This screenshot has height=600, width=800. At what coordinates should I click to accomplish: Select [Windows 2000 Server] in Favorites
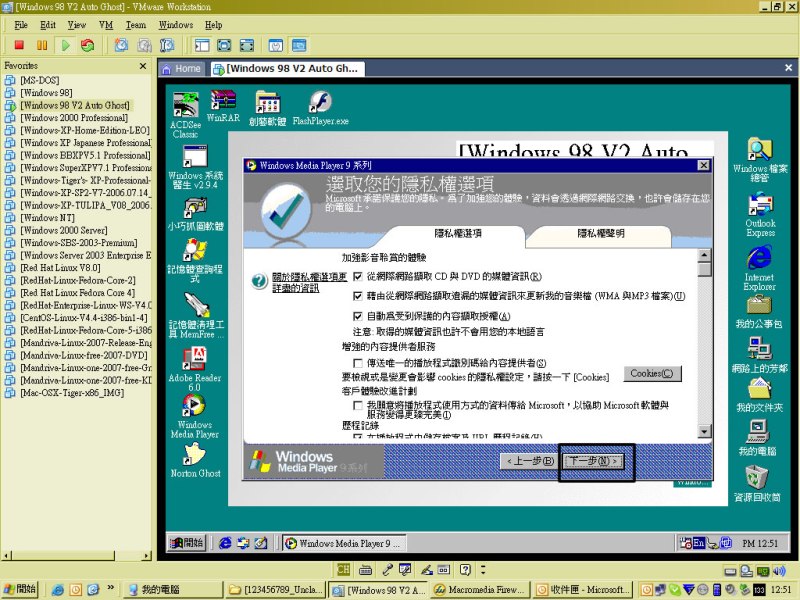pyautogui.click(x=64, y=230)
